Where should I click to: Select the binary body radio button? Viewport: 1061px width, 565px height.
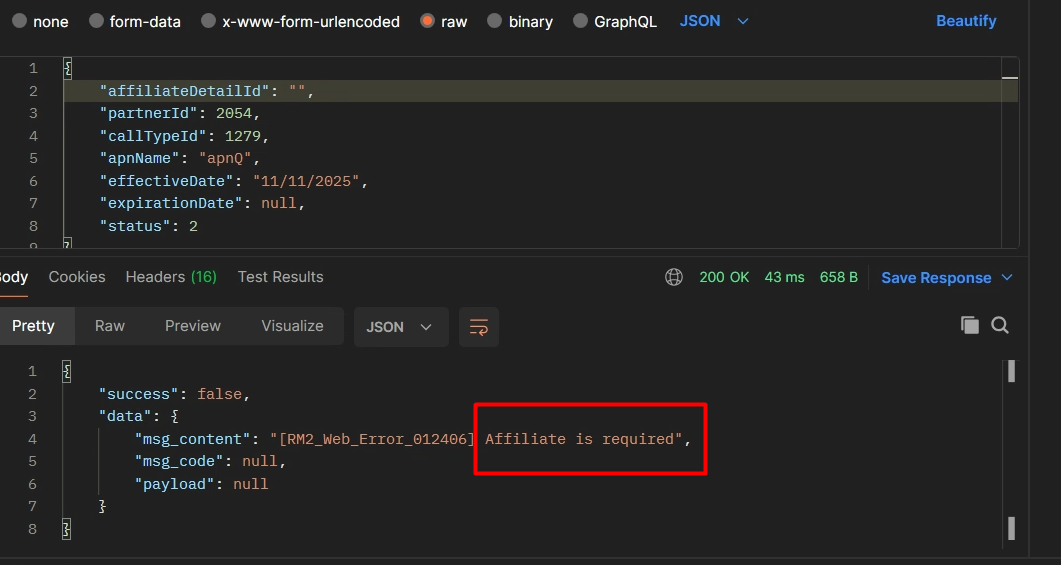(494, 21)
